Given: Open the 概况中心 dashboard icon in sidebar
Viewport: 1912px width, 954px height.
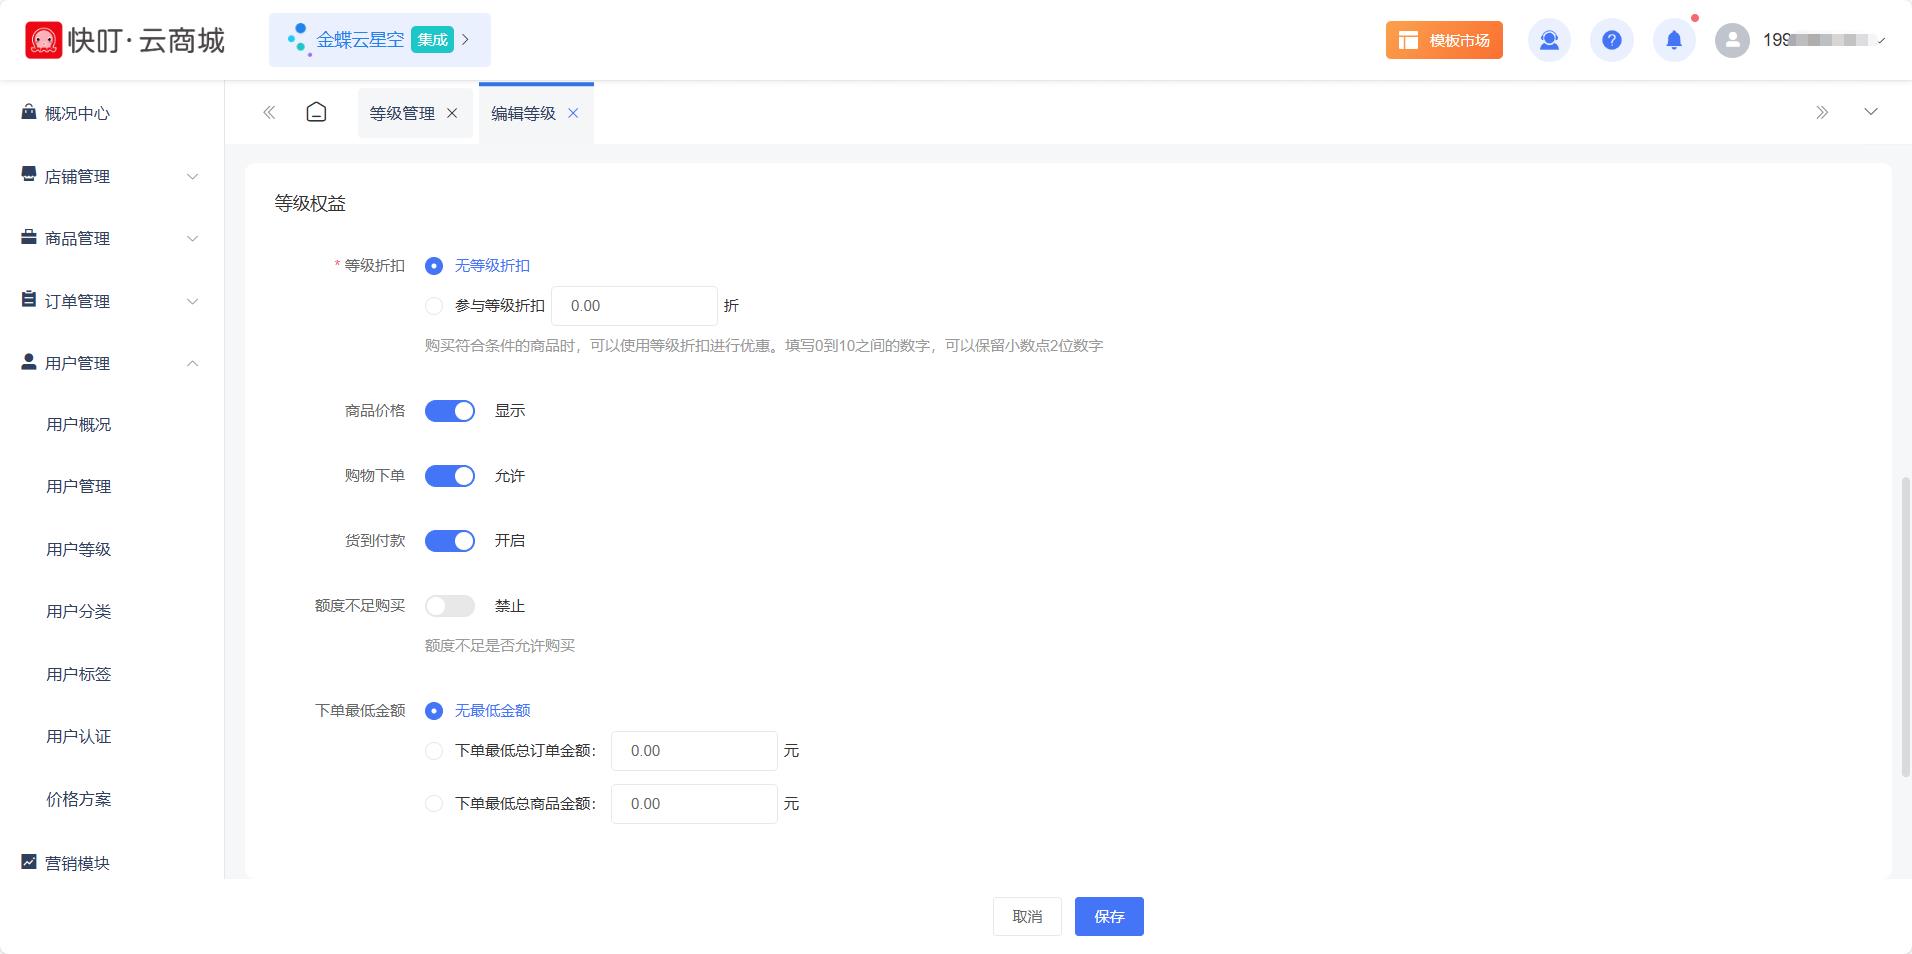Looking at the screenshot, I should 28,112.
